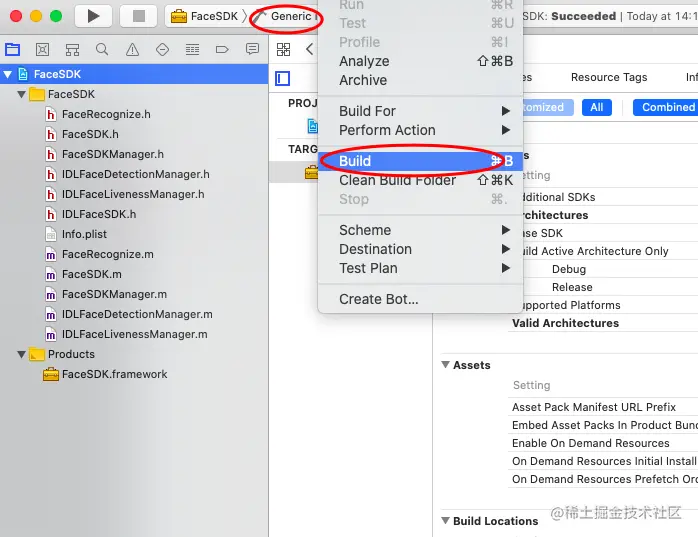Open IDLFaceDetectionManager.m file
The image size is (698, 537).
(137, 314)
